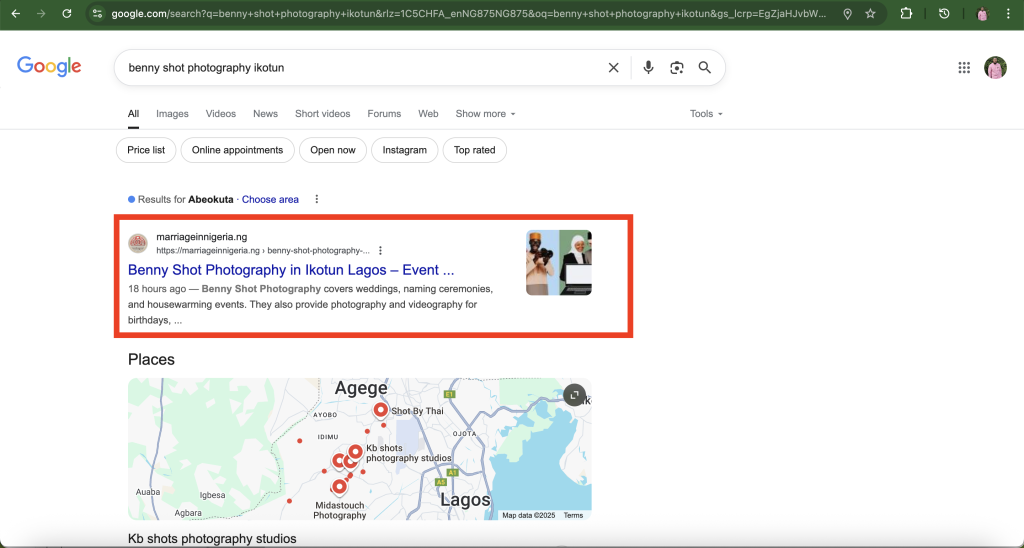Go forward in browser history
This screenshot has width=1024, height=548.
point(41,13)
